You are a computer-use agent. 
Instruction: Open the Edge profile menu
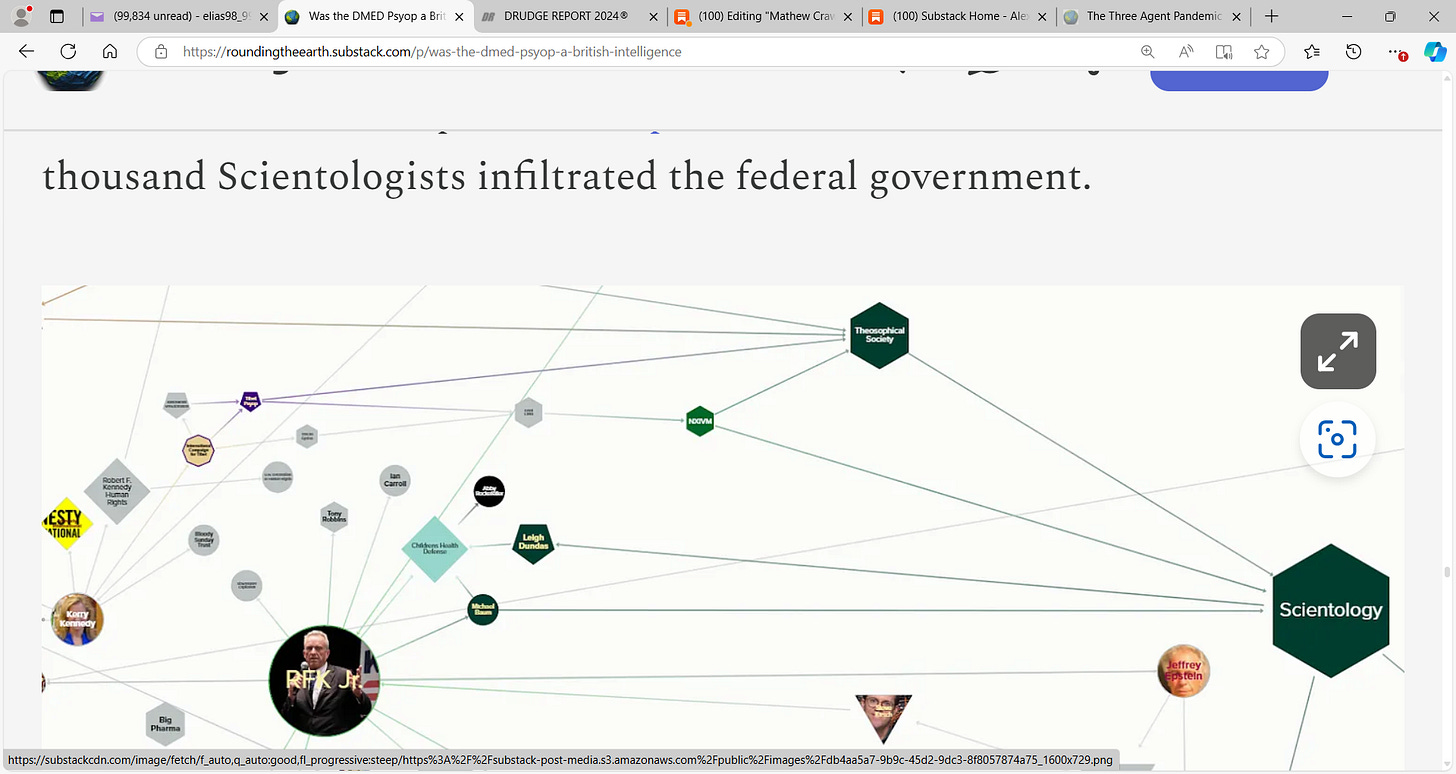[x=21, y=16]
